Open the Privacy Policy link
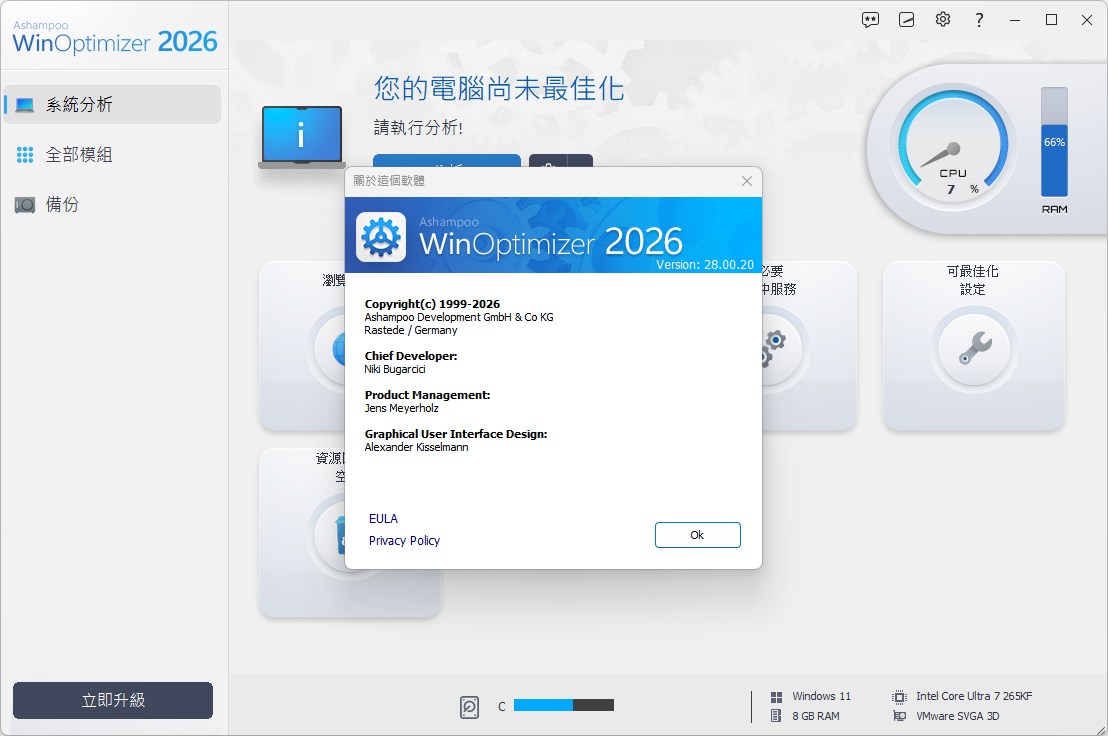Viewport: 1108px width, 736px height. click(404, 540)
